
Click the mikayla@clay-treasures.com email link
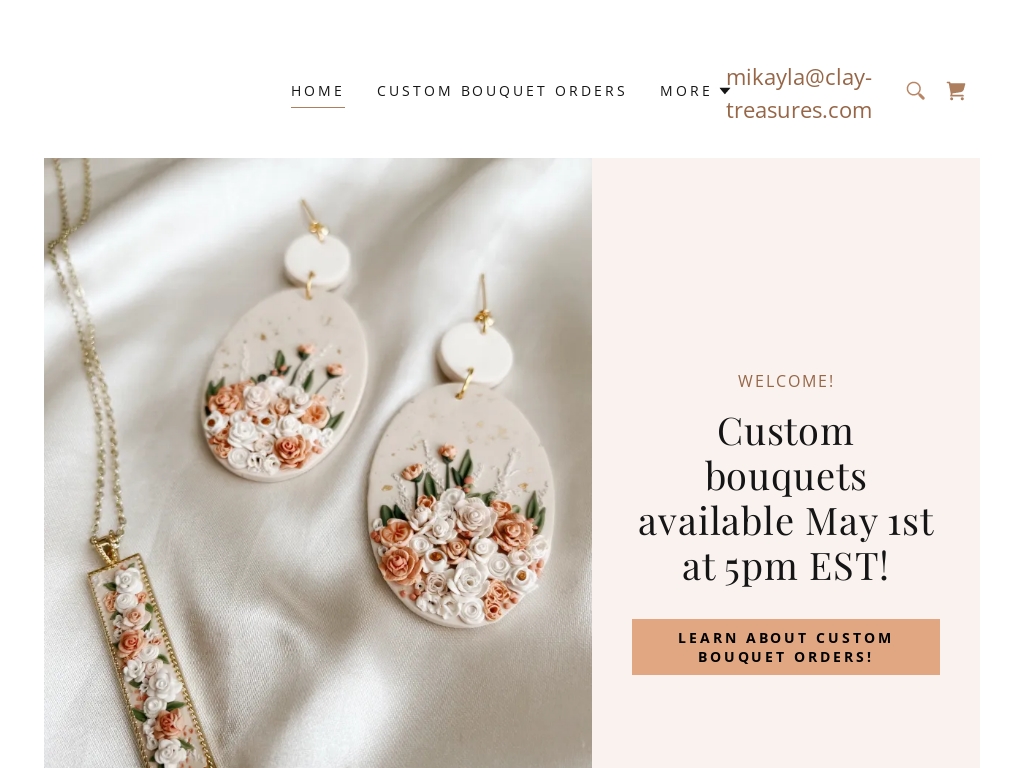coord(799,93)
